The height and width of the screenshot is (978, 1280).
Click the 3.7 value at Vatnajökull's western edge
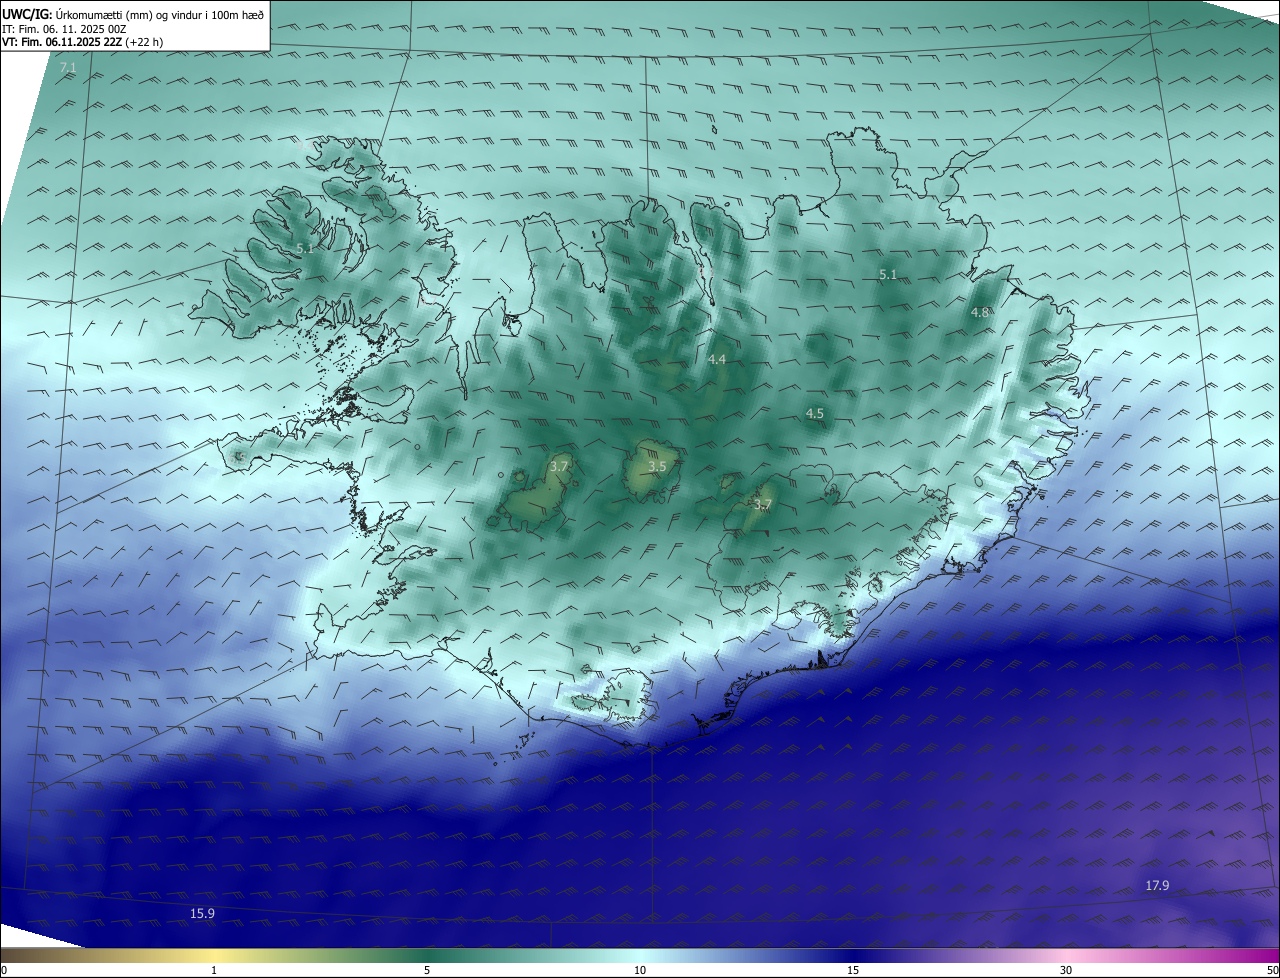[763, 505]
